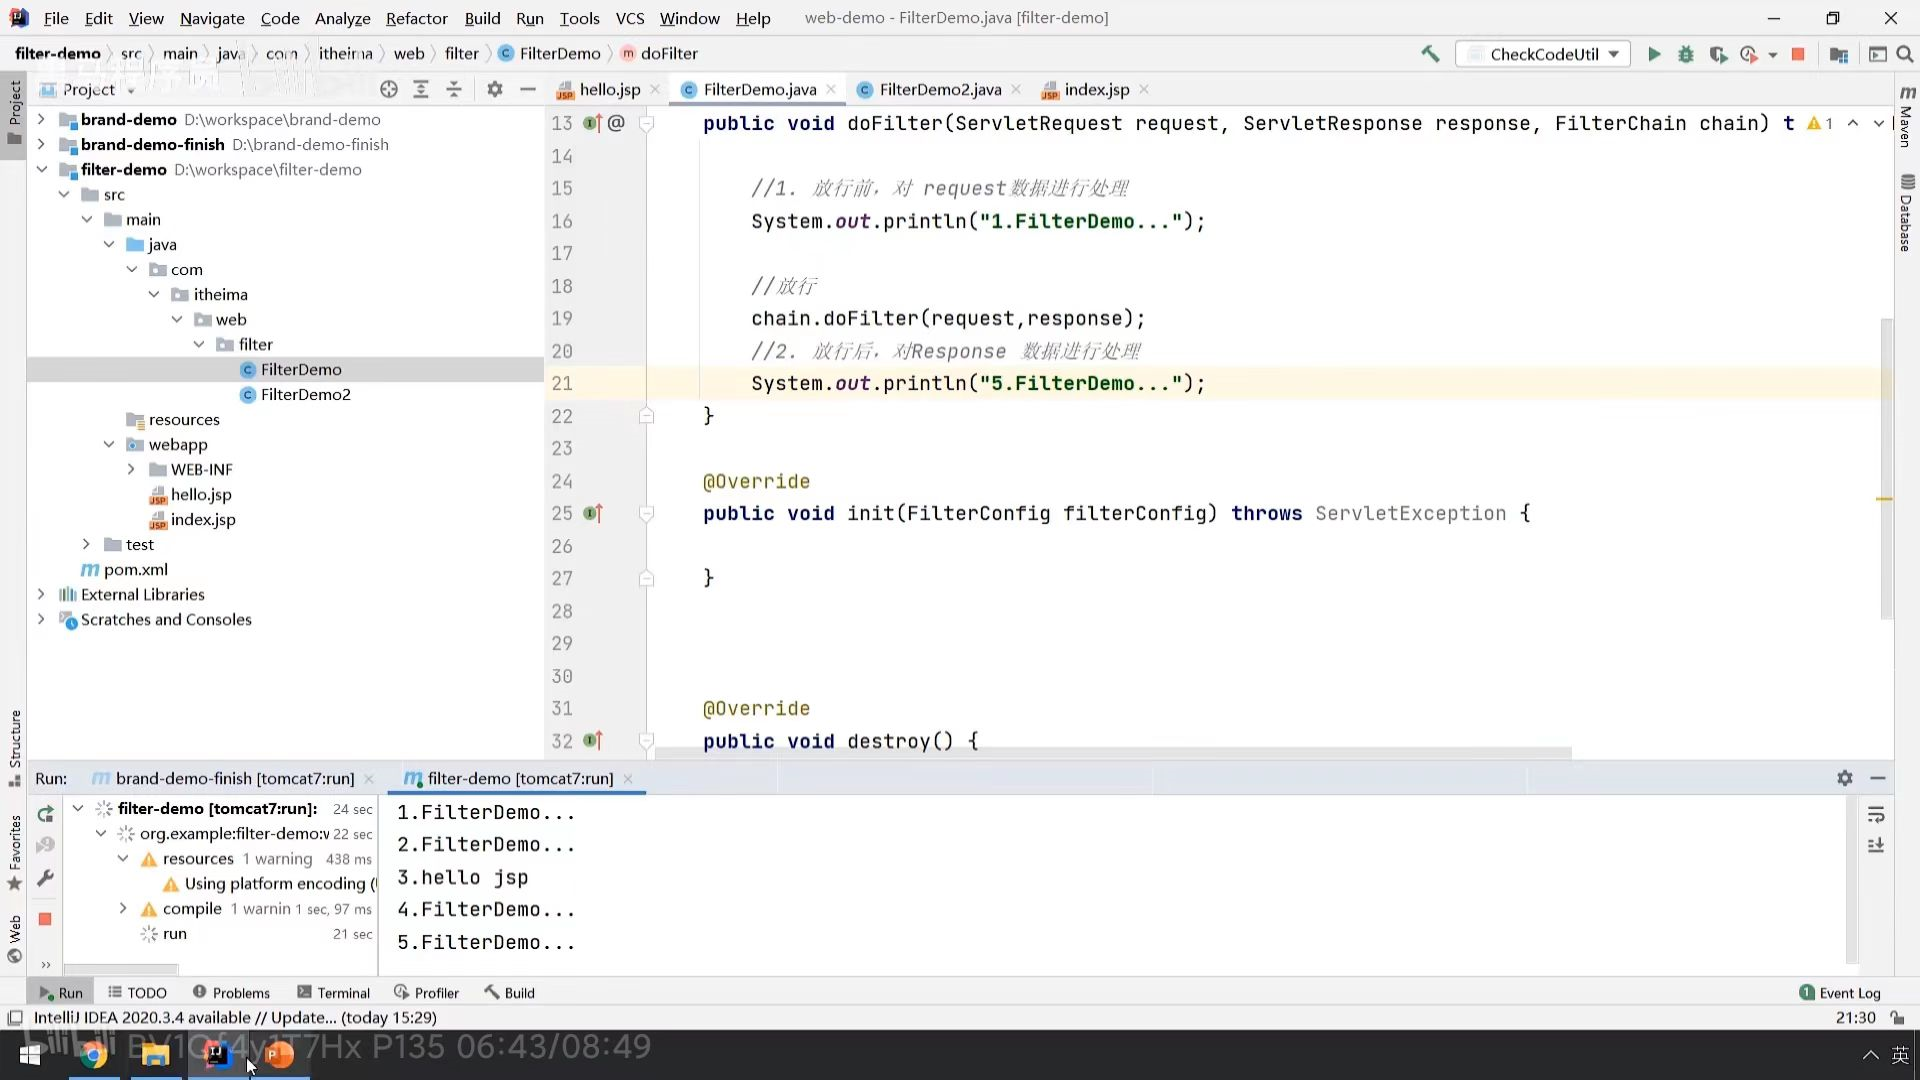Image resolution: width=1920 pixels, height=1080 pixels.
Task: Open Chrome from the Windows taskbar
Action: 94,1055
